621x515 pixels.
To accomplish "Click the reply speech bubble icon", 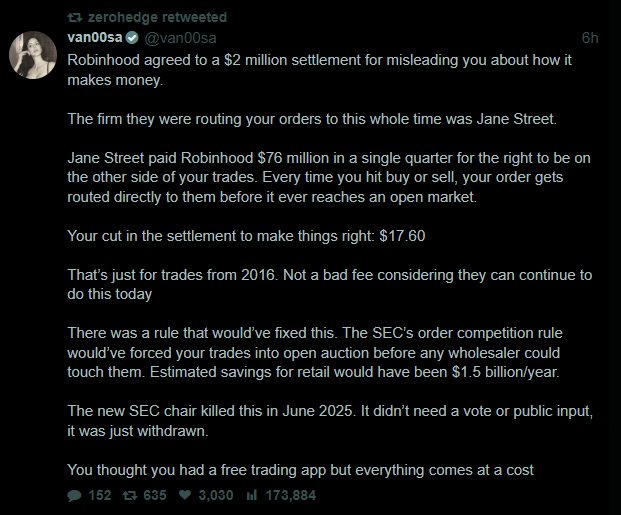I will click(x=75, y=495).
